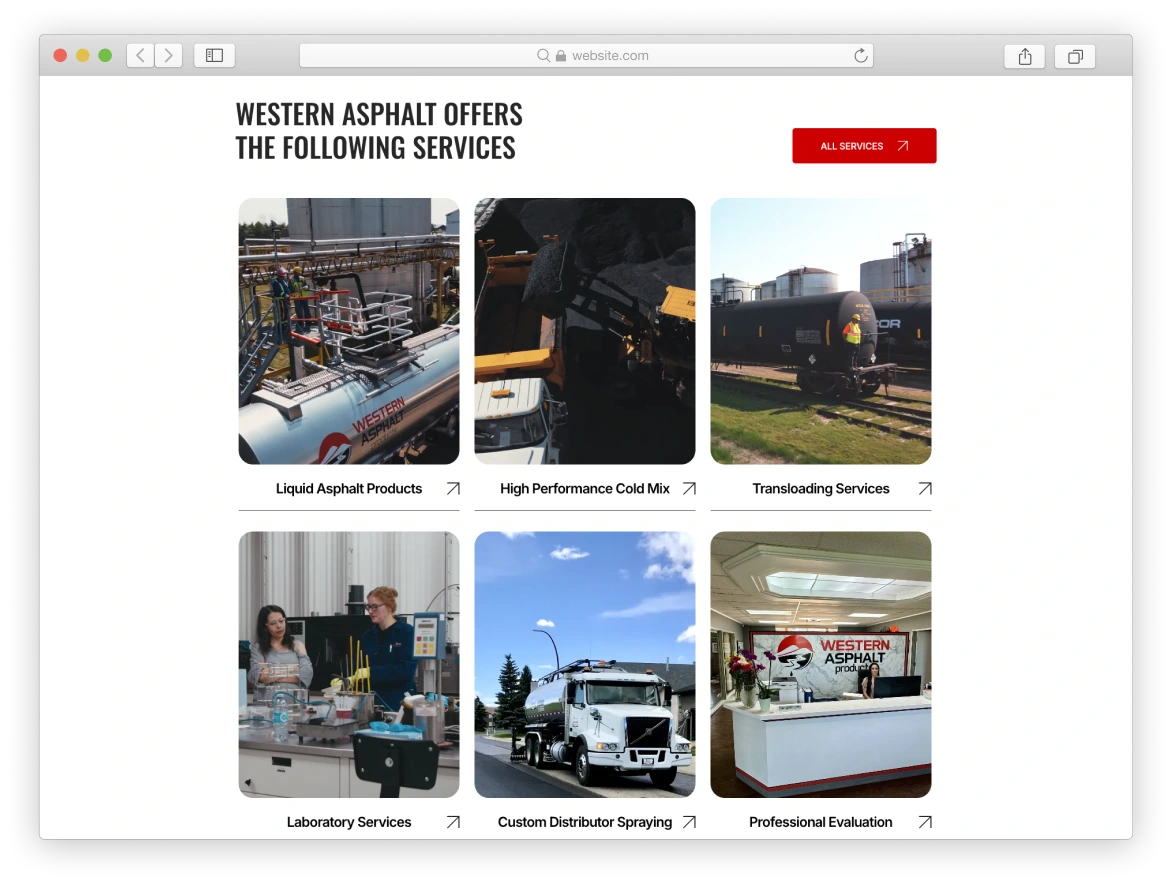Click arrow next to High Performance Cold Mix

689,489
